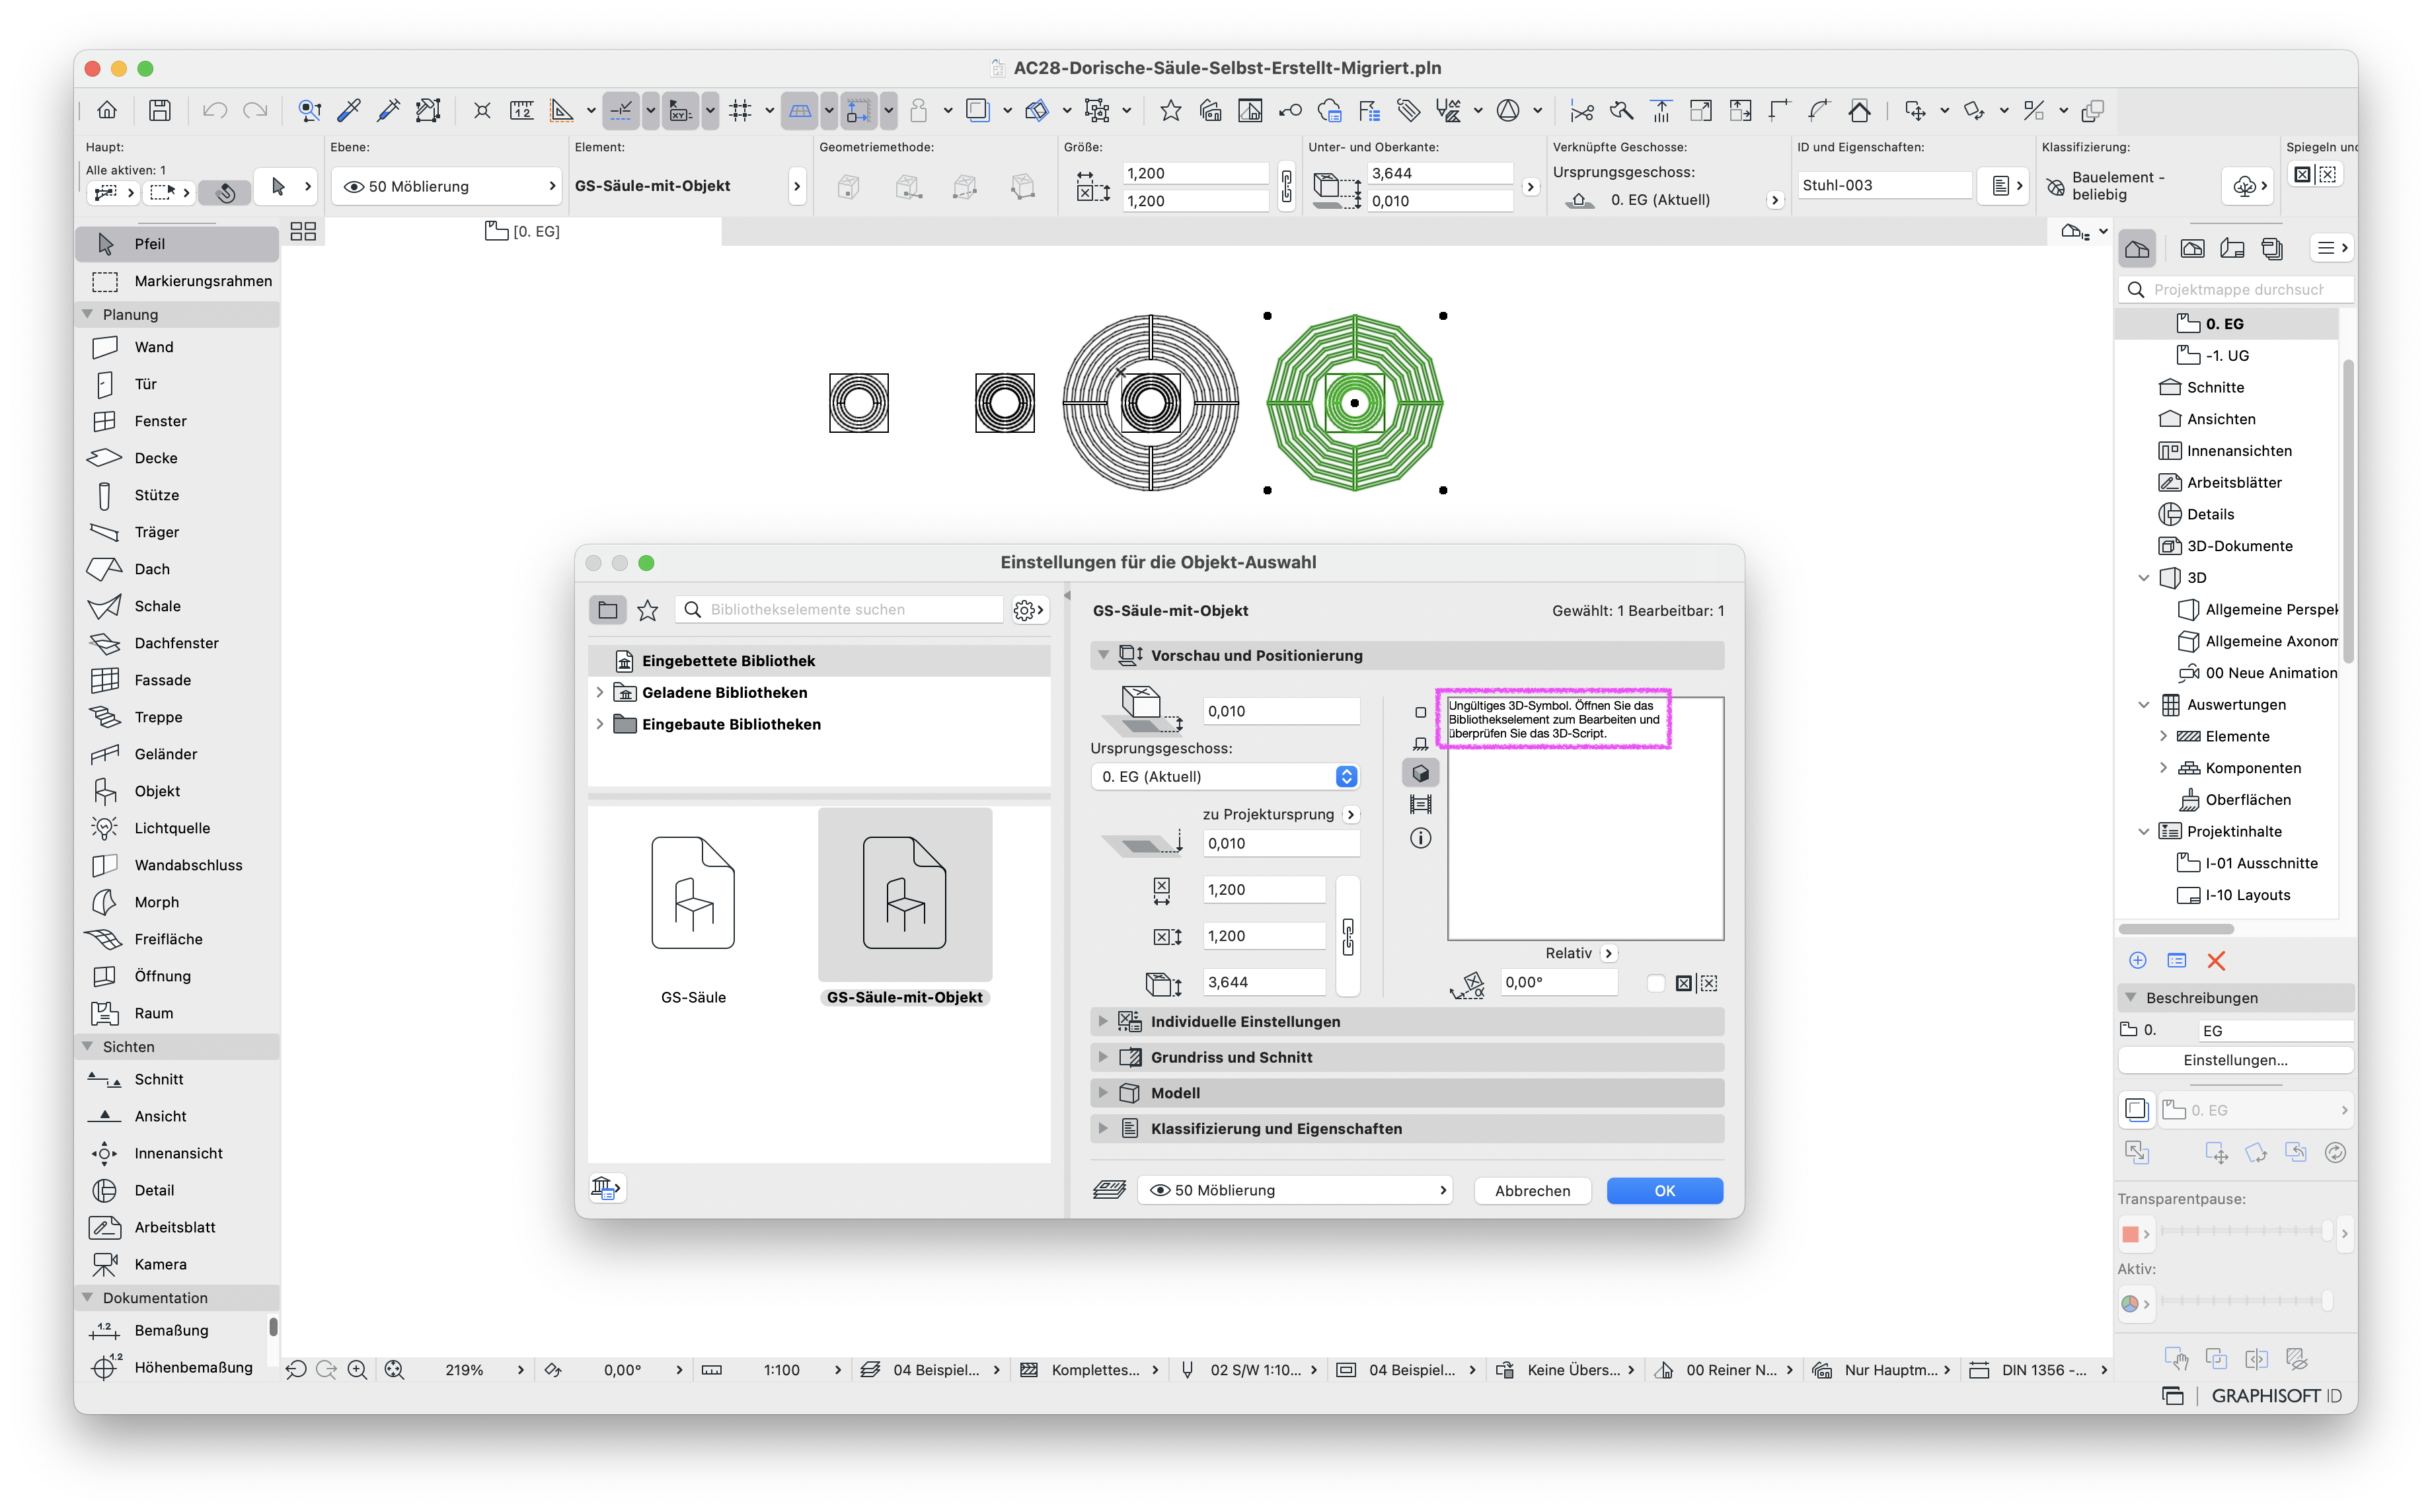Toggle the chain link for dialog dimensions
Image resolution: width=2432 pixels, height=1512 pixels.
1348,937
